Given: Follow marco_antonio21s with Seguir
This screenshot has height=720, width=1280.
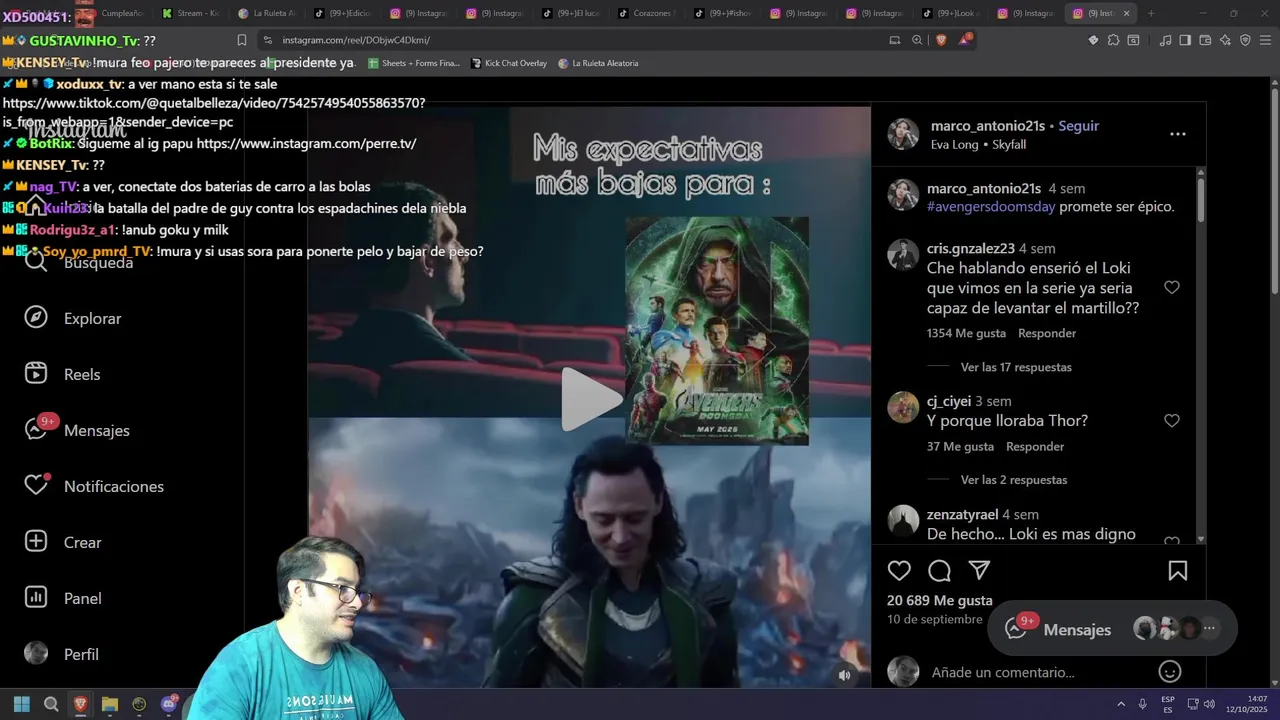Looking at the screenshot, I should click(1078, 126).
